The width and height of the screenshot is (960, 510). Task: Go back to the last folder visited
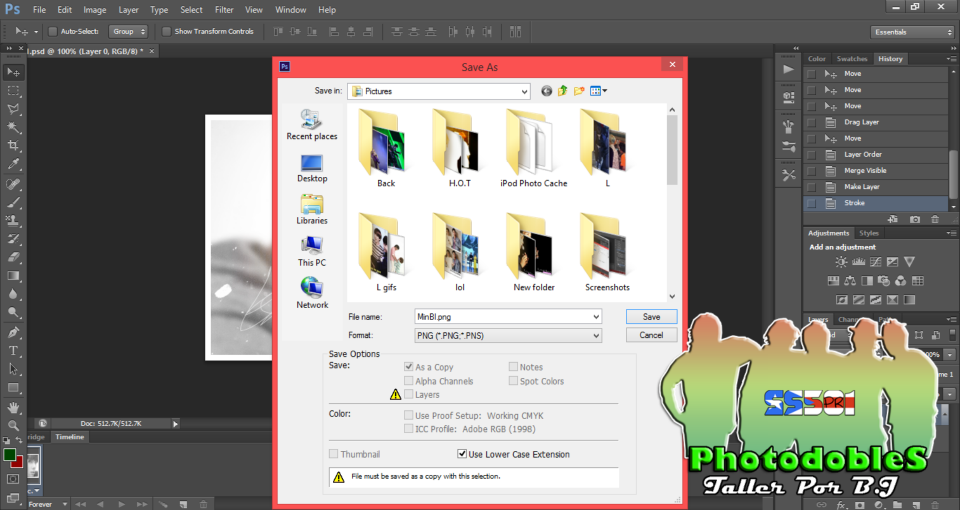pos(546,91)
